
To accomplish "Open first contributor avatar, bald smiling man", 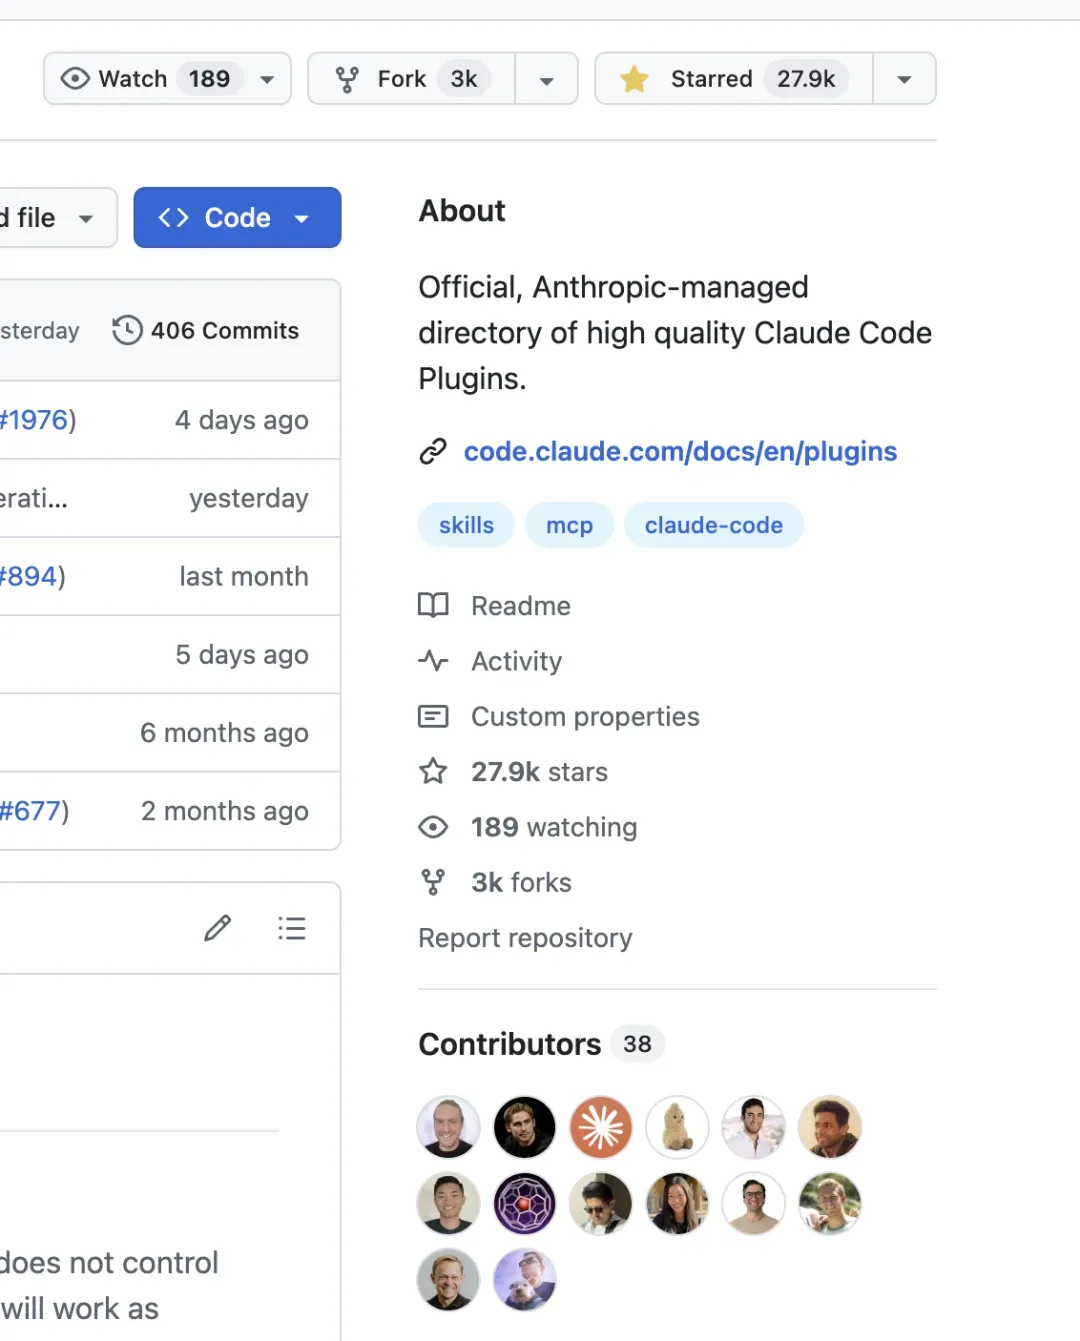I will pos(448,1127).
